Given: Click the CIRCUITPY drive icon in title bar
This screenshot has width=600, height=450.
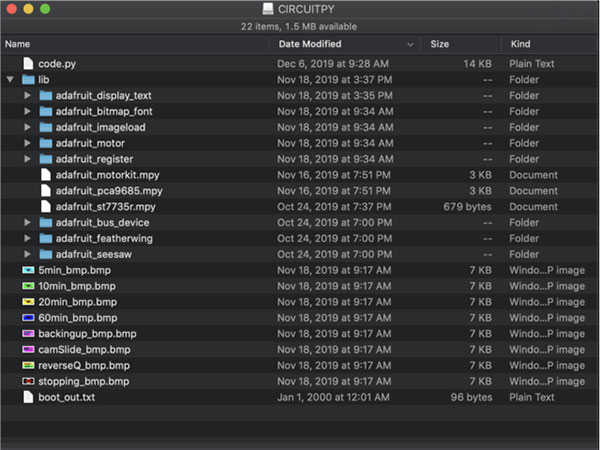Looking at the screenshot, I should 268,9.
